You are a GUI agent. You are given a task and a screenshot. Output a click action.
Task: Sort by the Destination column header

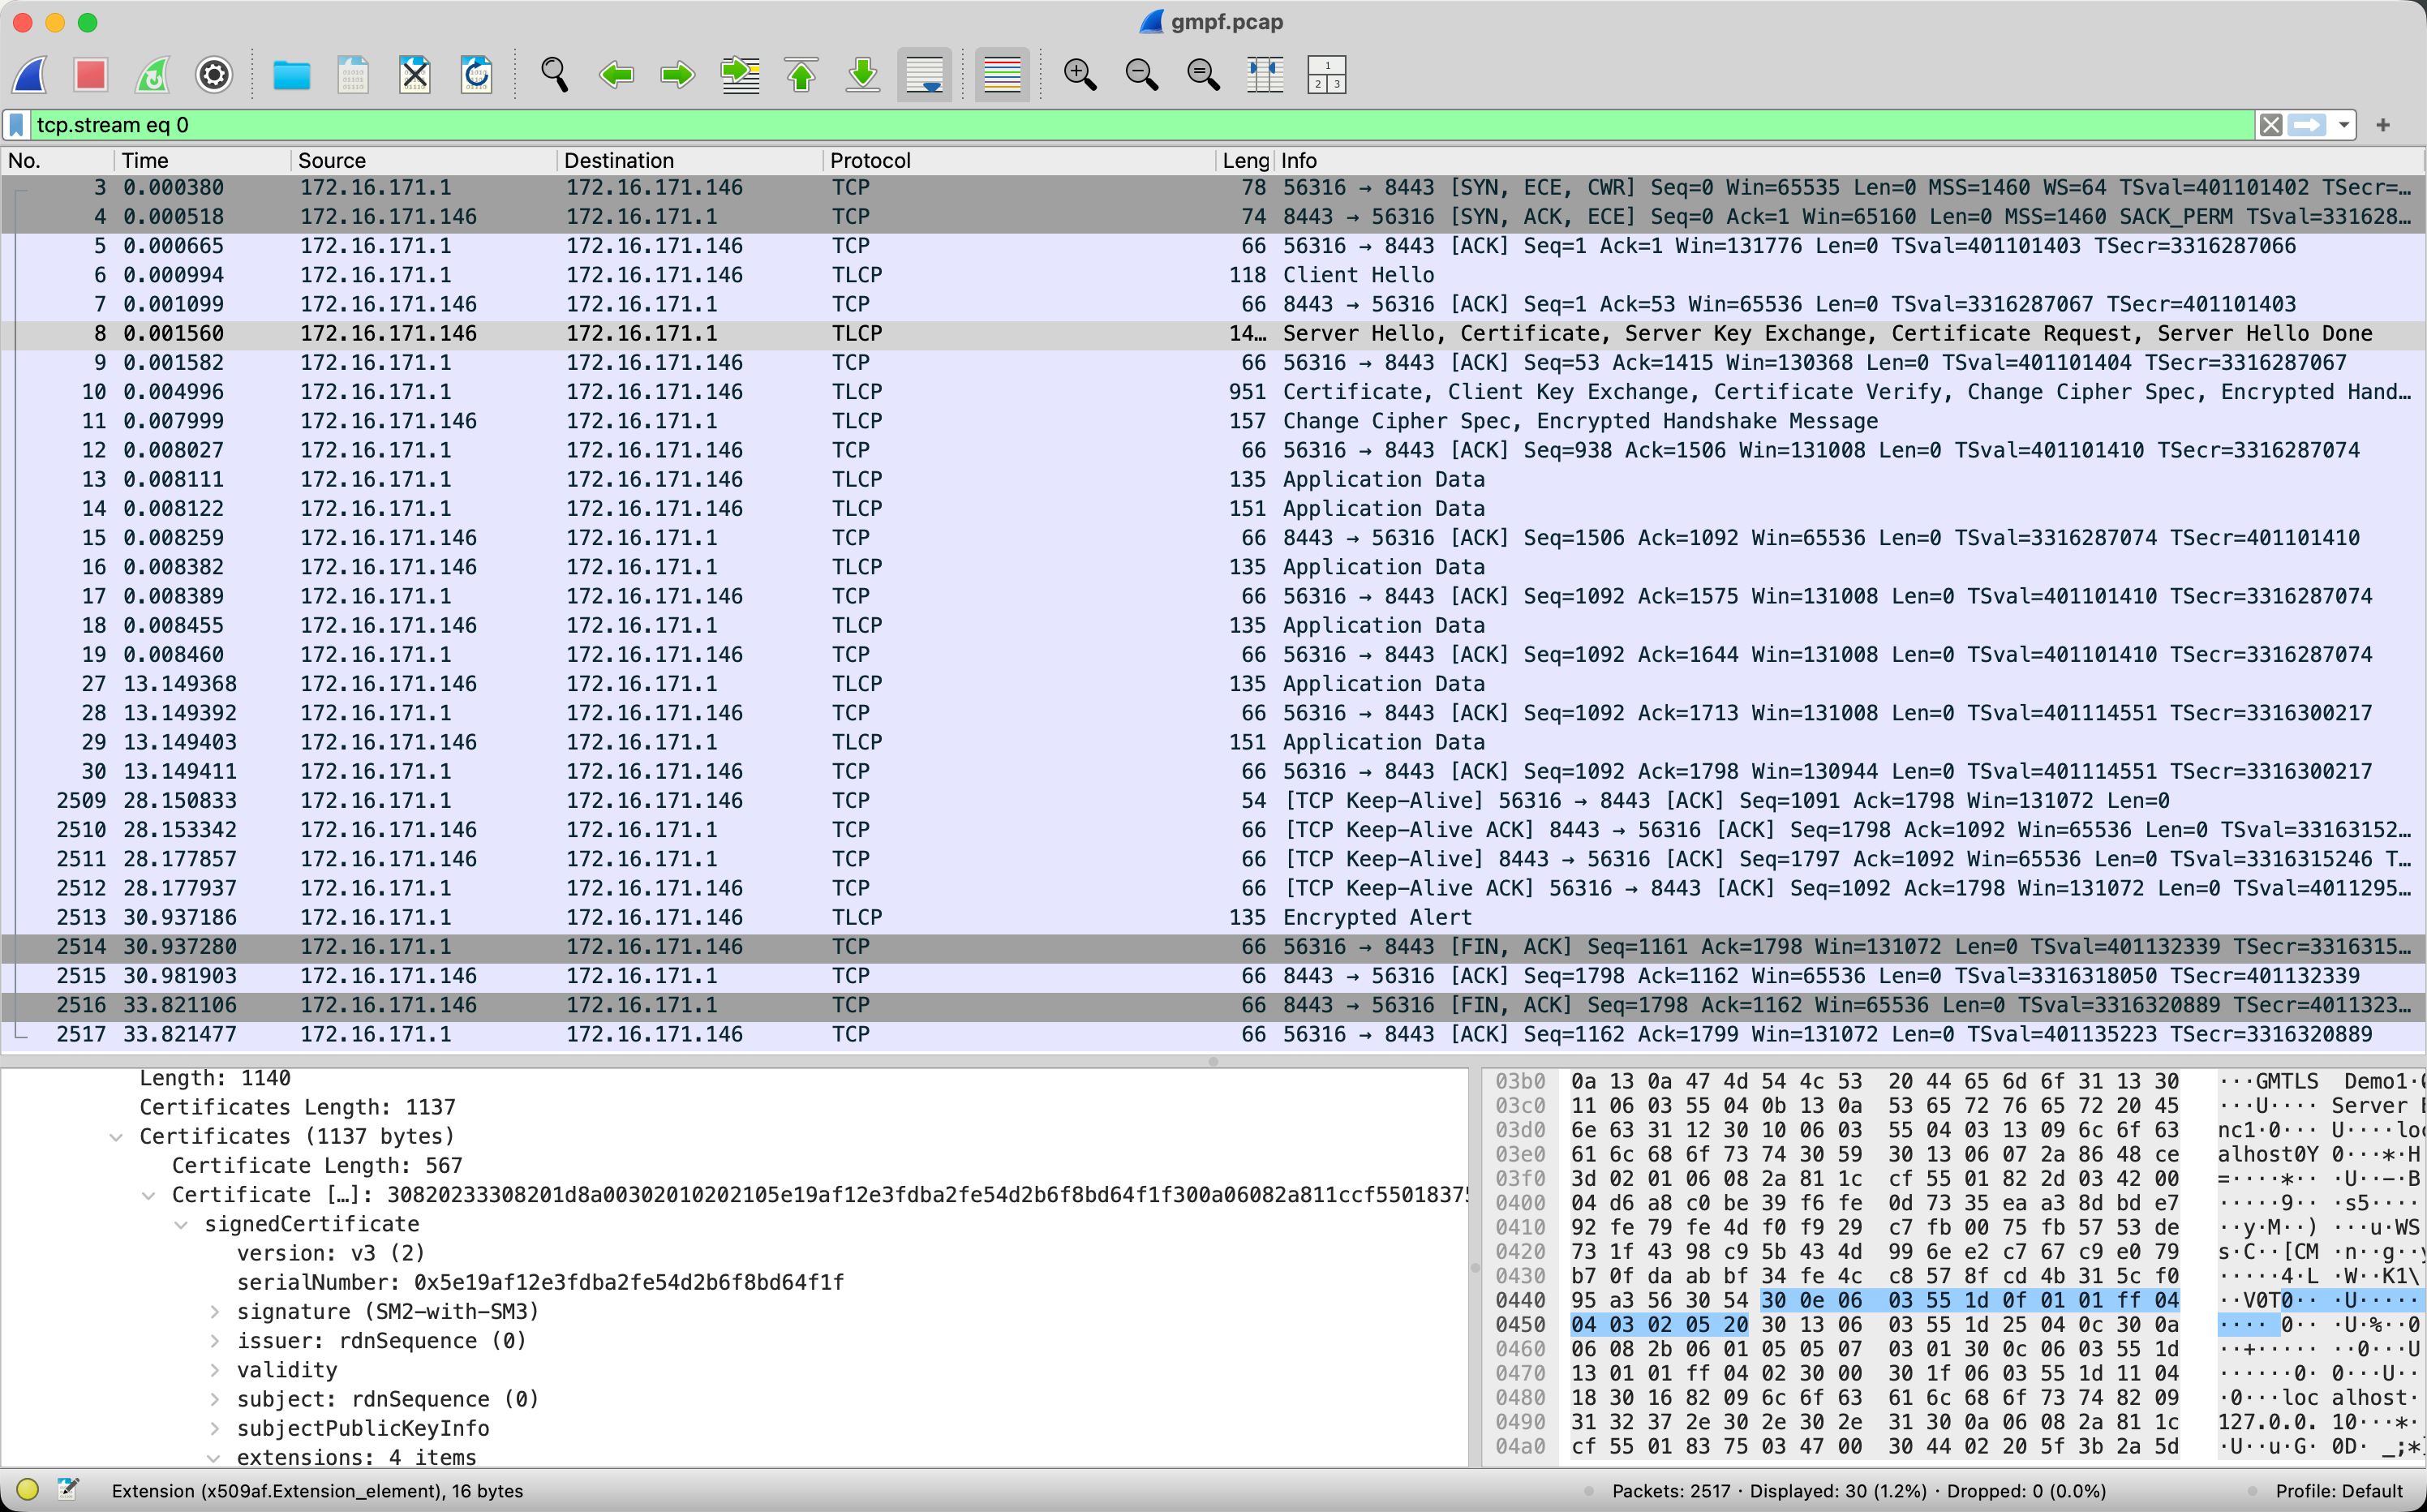[618, 160]
